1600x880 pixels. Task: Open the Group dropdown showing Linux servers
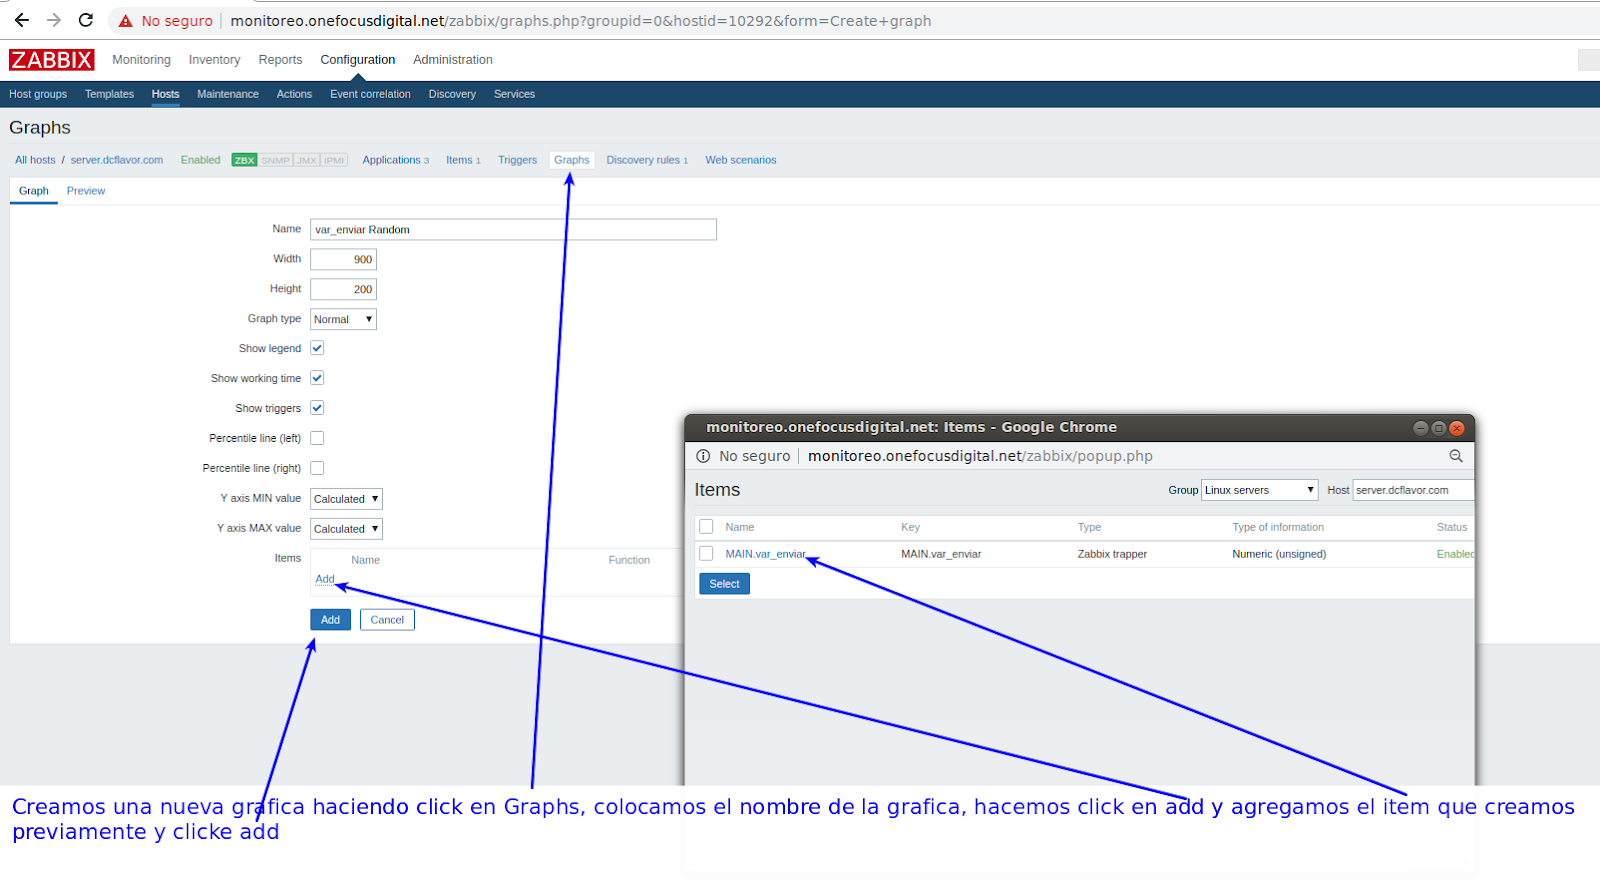(1260, 490)
